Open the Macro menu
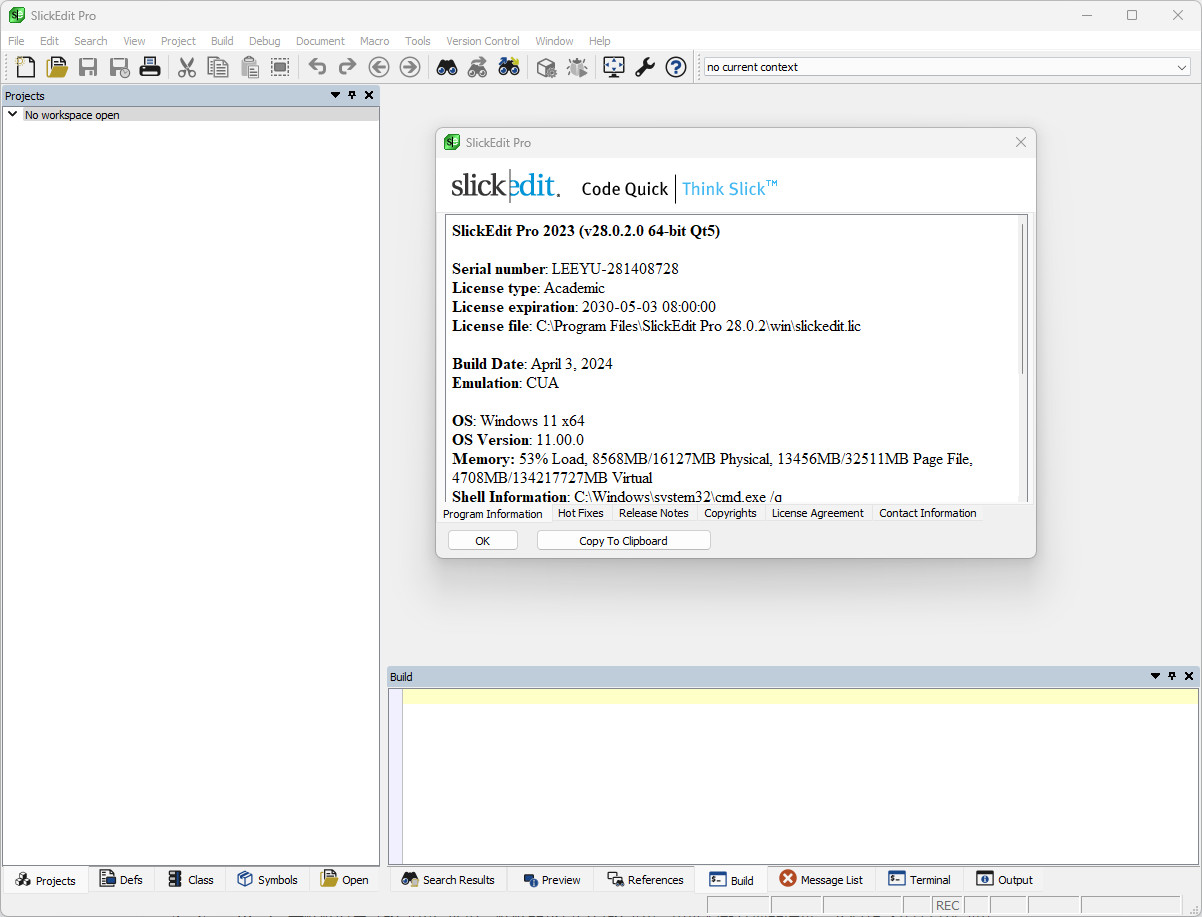1202x917 pixels. [374, 41]
